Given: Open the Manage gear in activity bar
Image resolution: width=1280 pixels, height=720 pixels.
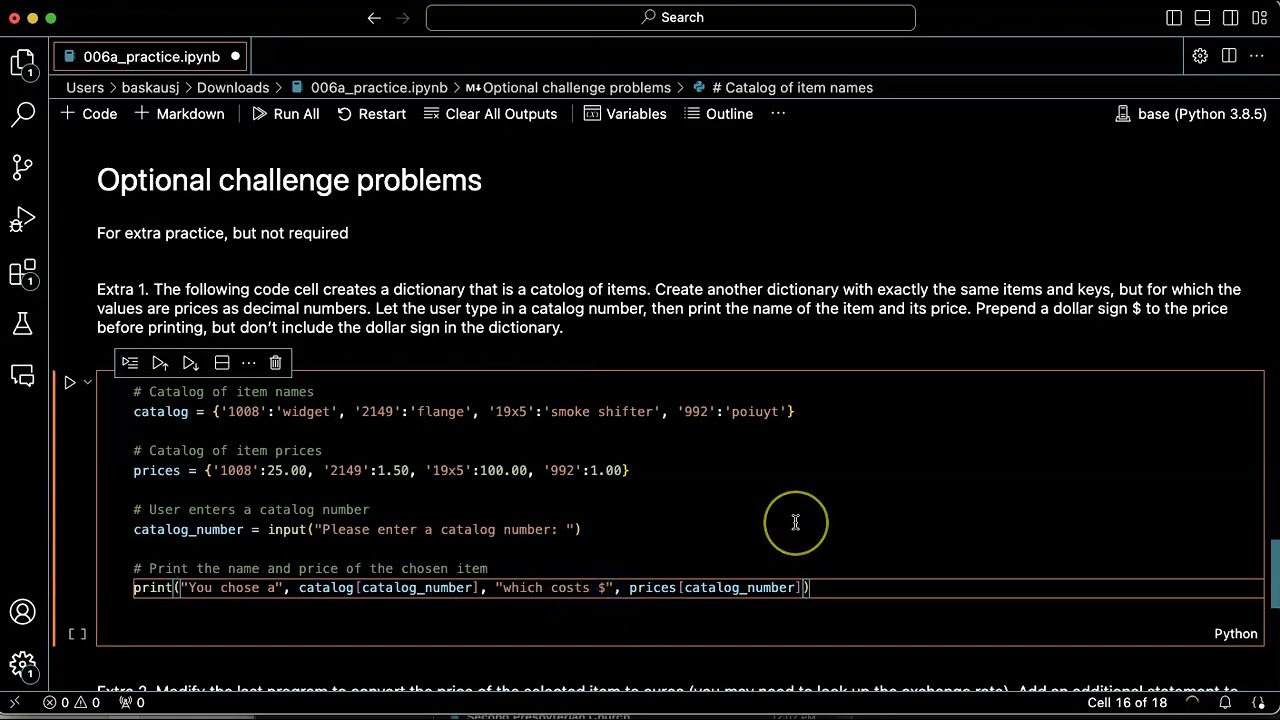Looking at the screenshot, I should (23, 664).
